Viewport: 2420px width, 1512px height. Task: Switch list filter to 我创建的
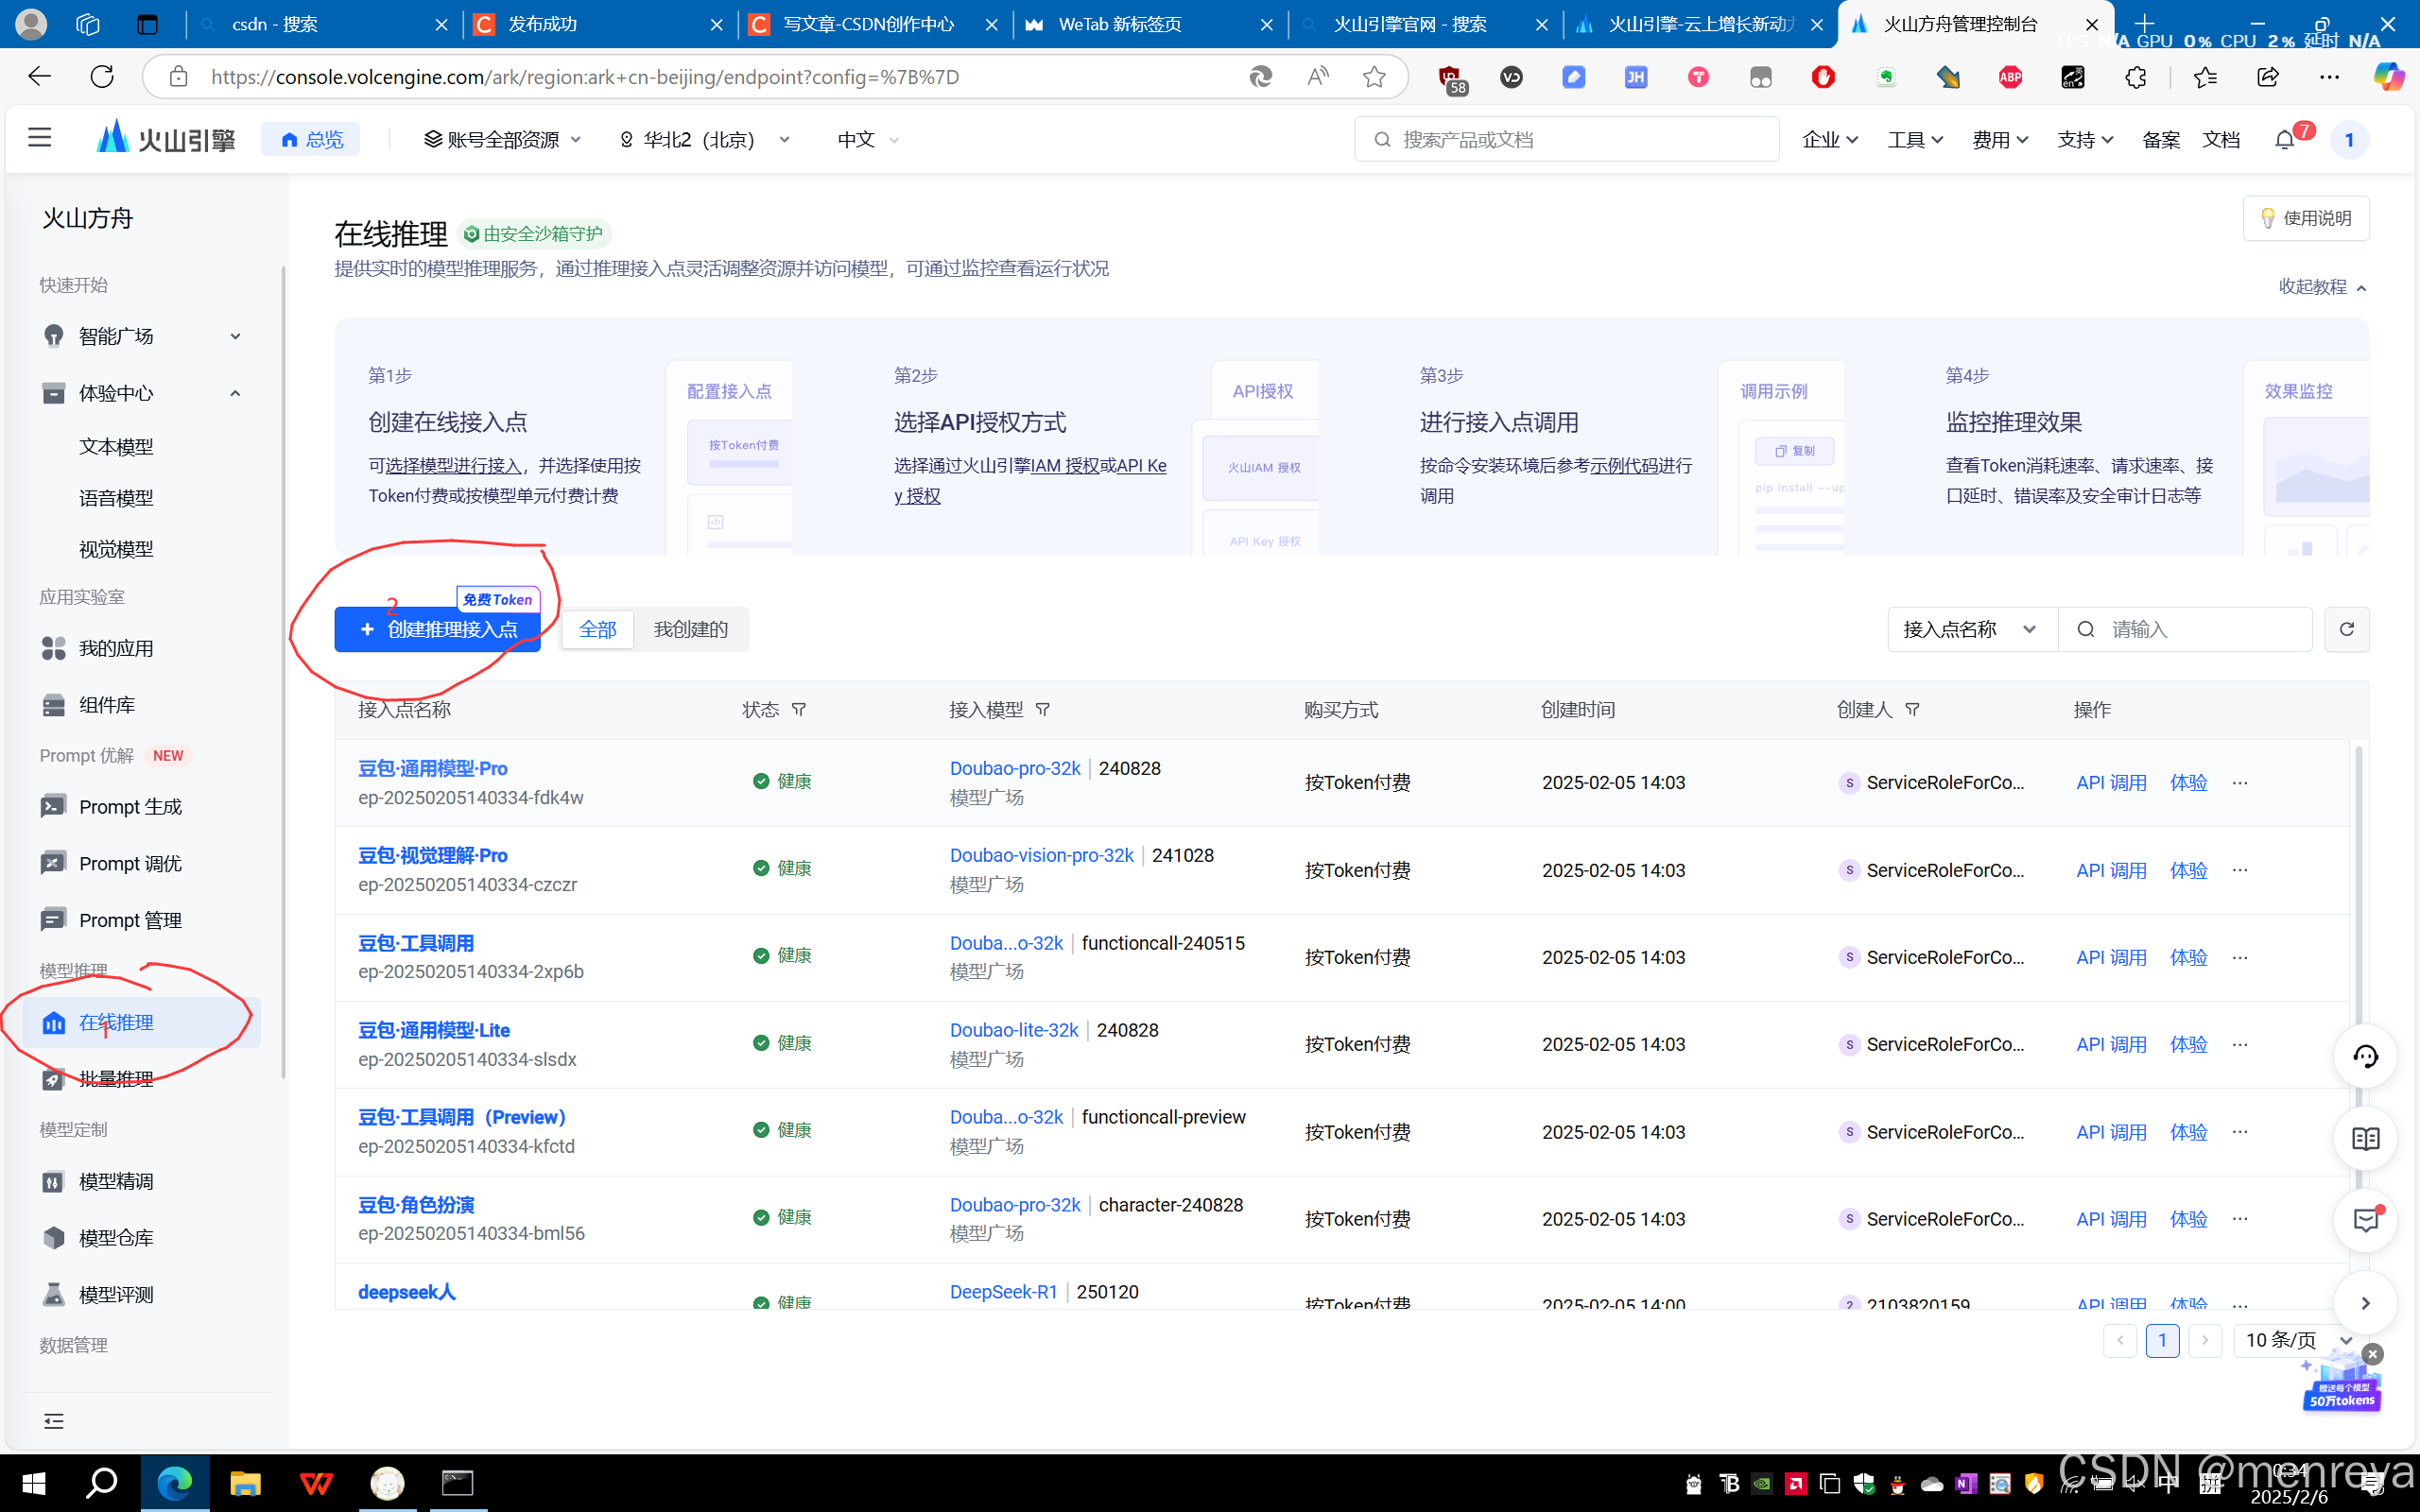tap(690, 630)
